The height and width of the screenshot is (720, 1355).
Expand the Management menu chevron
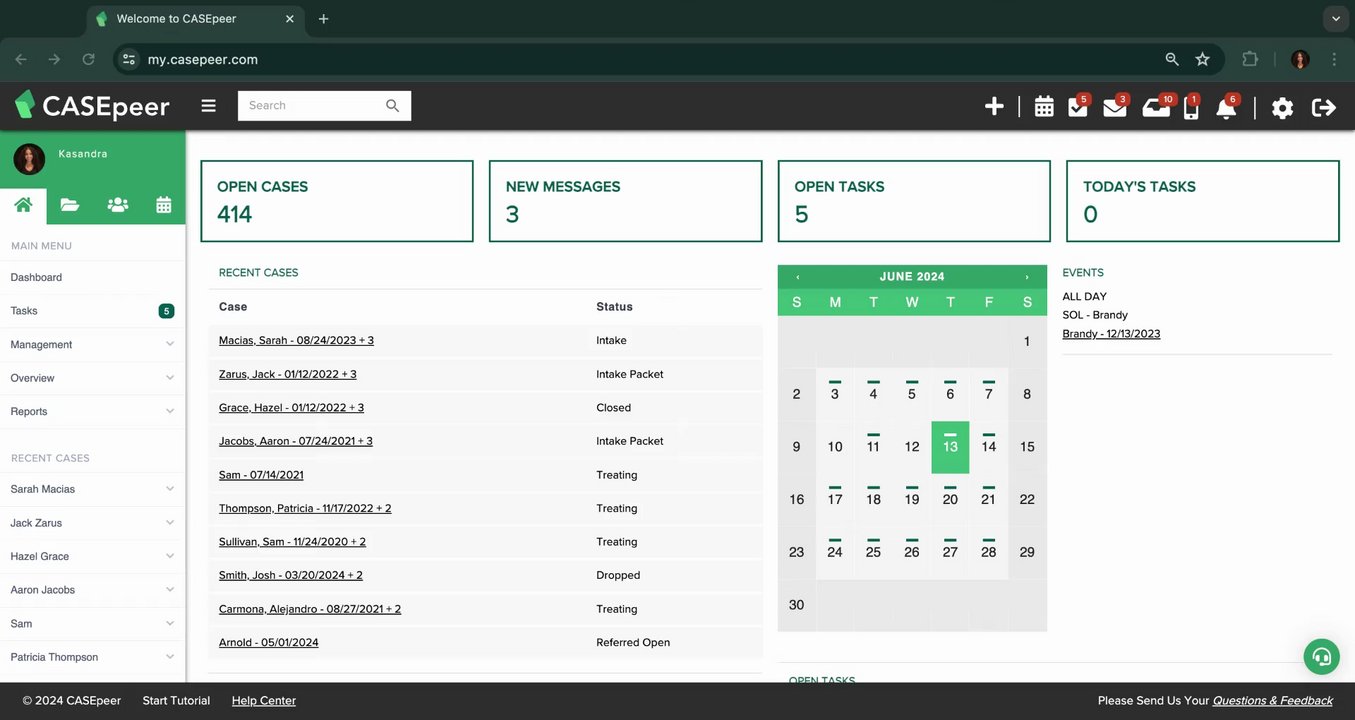tap(170, 344)
